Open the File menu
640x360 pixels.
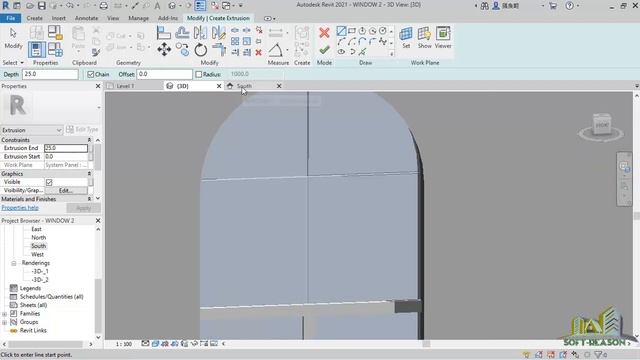click(x=11, y=18)
